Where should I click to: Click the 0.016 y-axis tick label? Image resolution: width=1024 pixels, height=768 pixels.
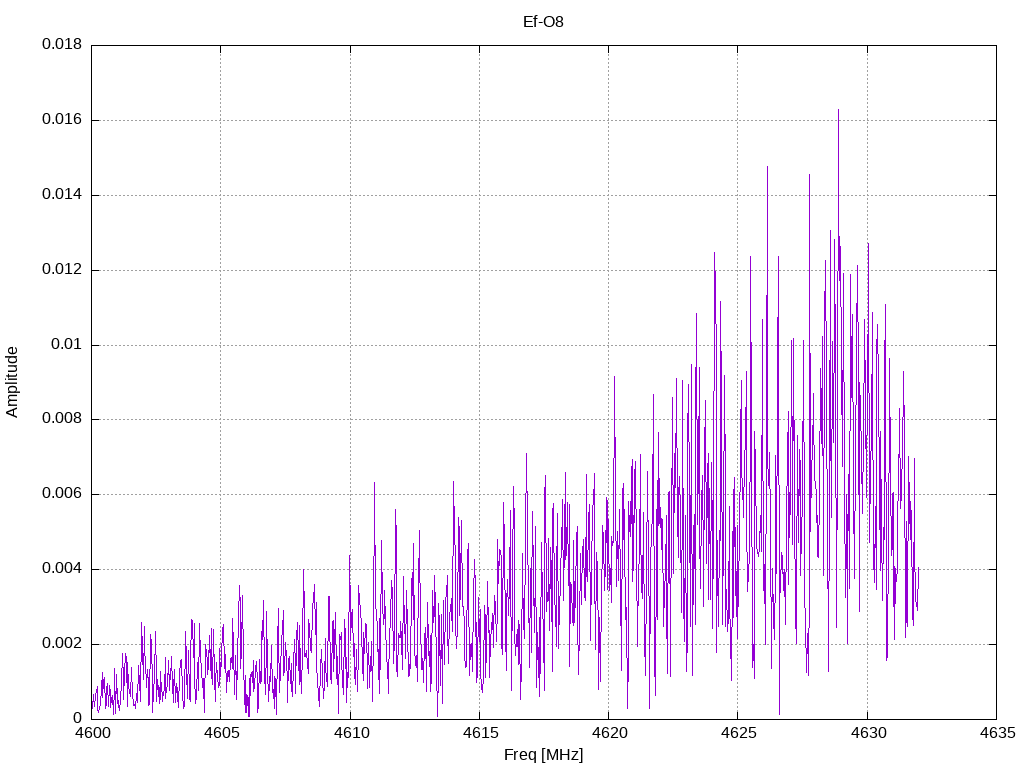pyautogui.click(x=62, y=120)
